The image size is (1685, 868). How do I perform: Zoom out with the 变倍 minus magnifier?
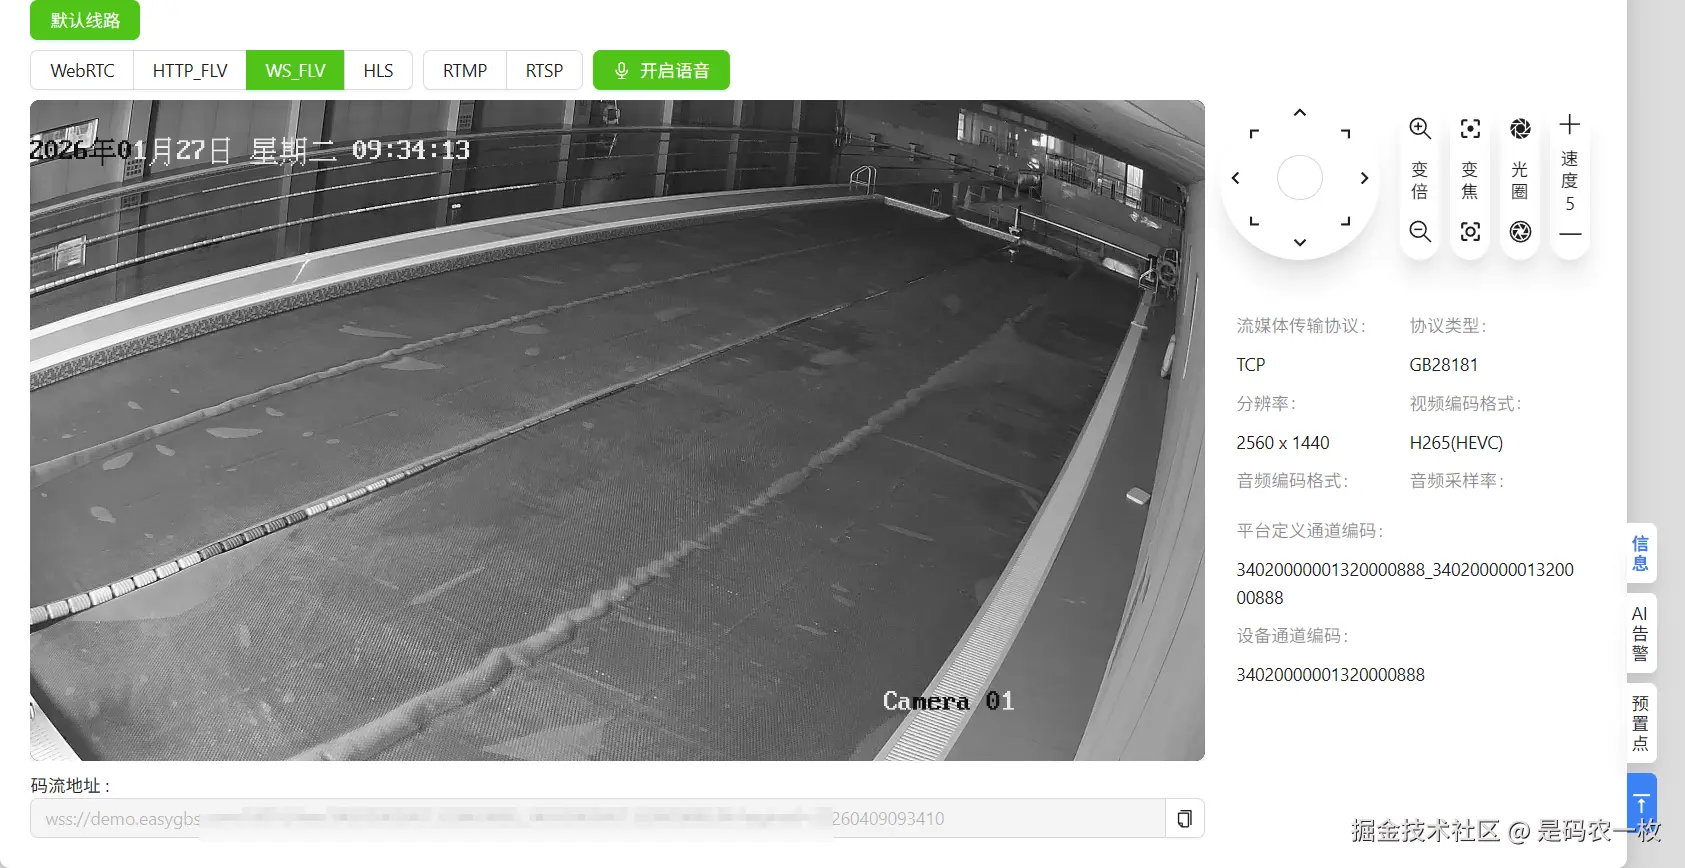1420,232
